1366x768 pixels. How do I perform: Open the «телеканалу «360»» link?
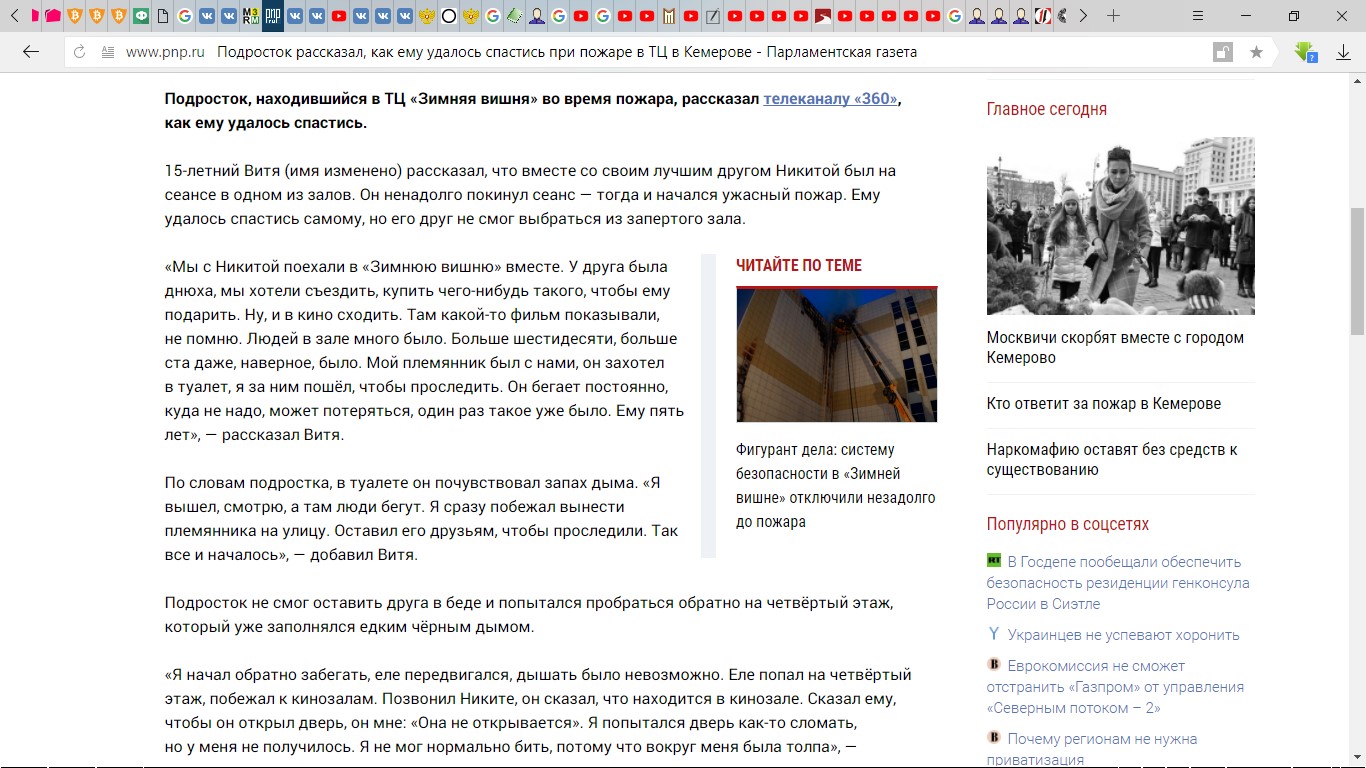830,99
